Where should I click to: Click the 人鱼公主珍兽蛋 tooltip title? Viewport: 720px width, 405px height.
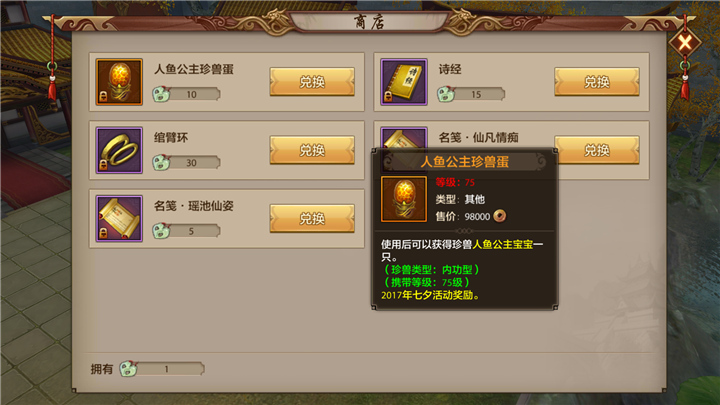(464, 162)
